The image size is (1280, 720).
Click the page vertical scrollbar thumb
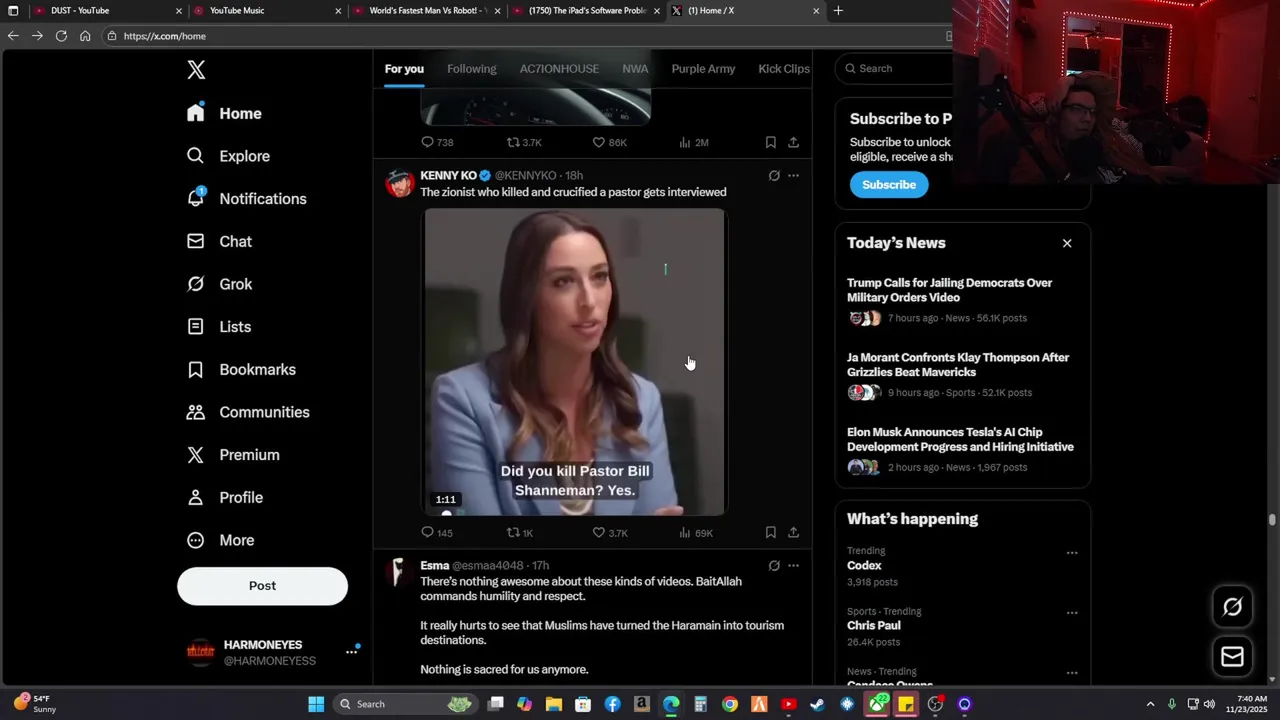click(x=1272, y=519)
